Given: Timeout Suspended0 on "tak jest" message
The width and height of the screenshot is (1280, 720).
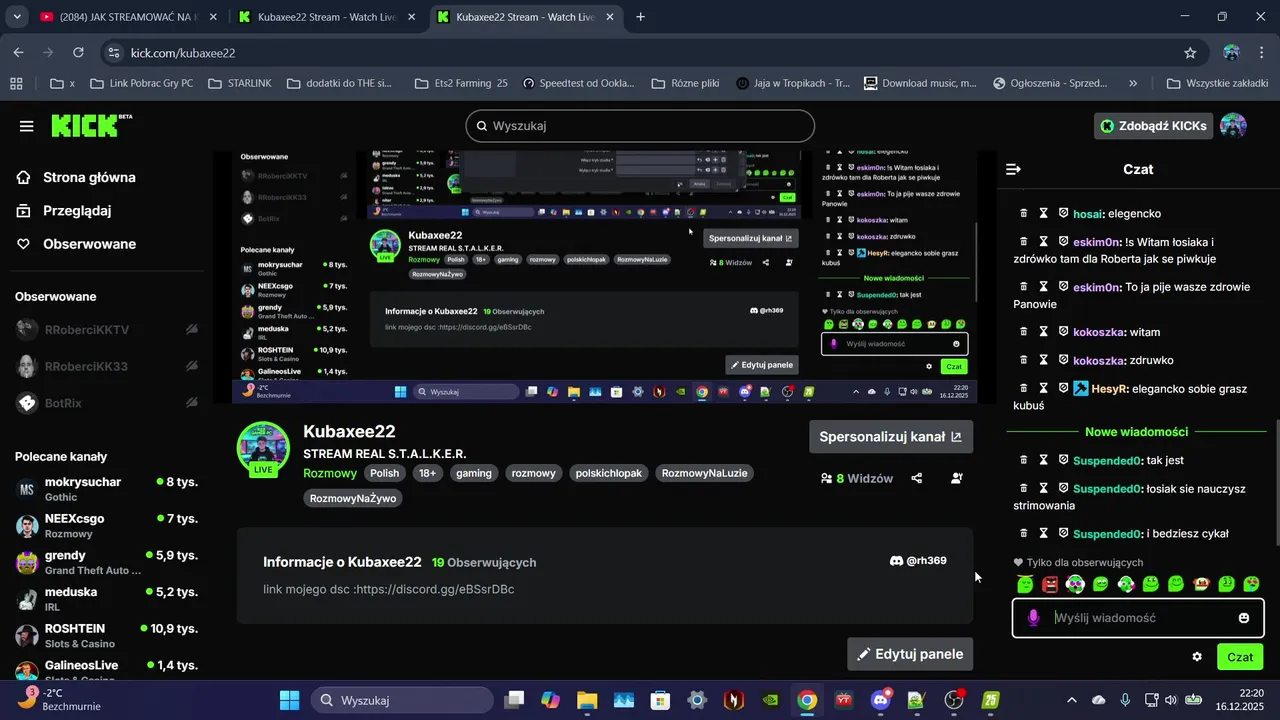Looking at the screenshot, I should point(1043,460).
